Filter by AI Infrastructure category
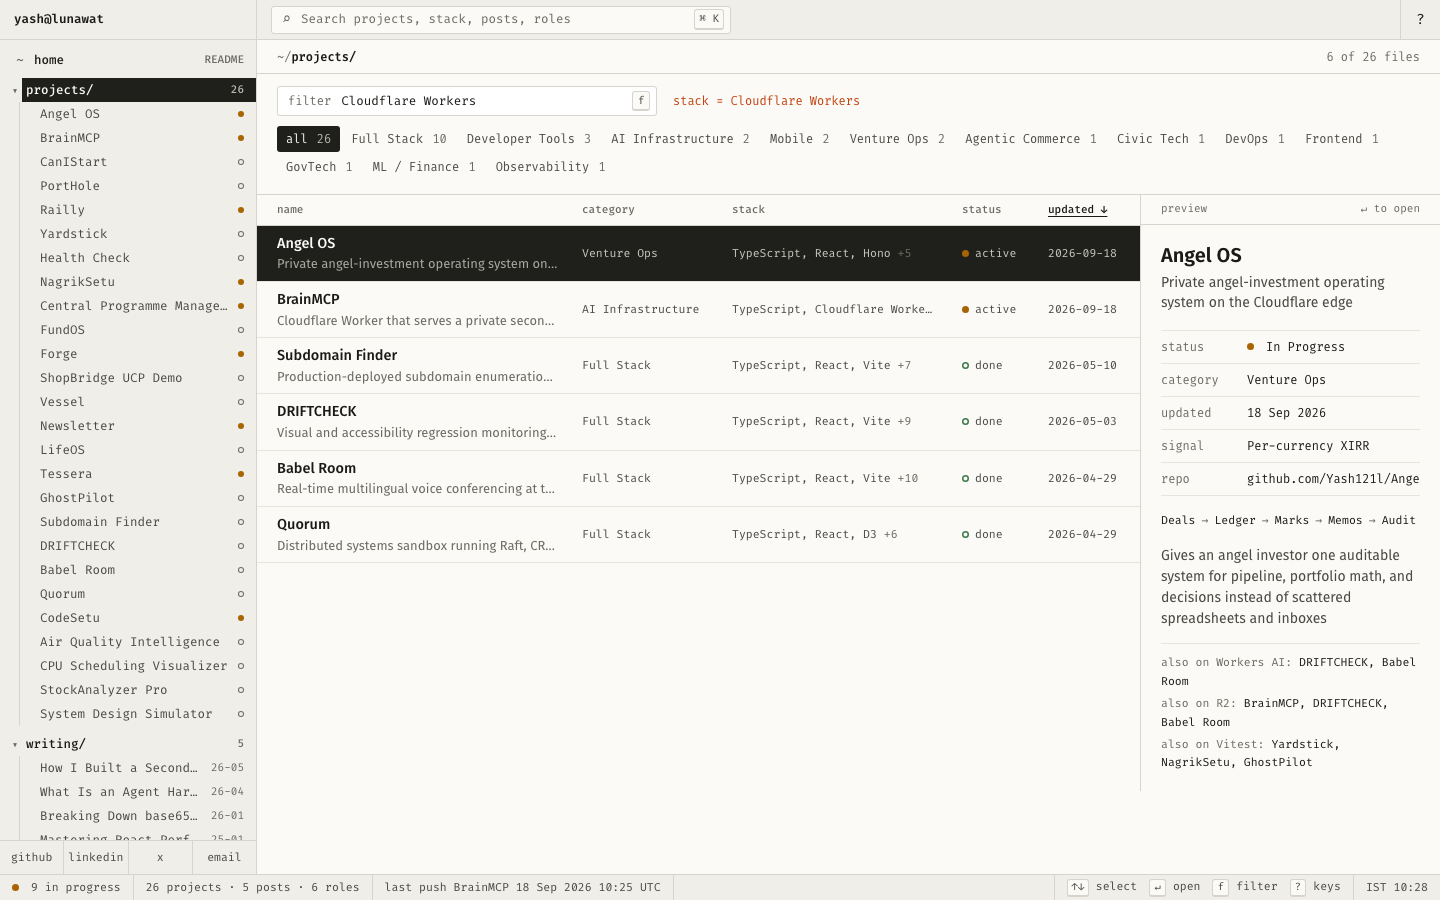The height and width of the screenshot is (900, 1440). [681, 139]
